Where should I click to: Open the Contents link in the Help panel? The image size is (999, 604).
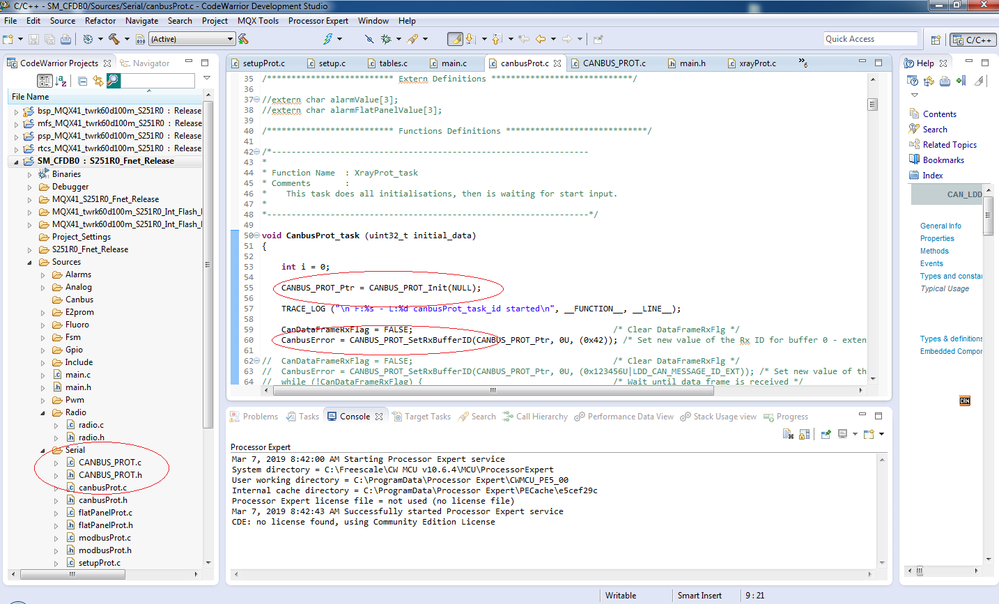point(939,114)
